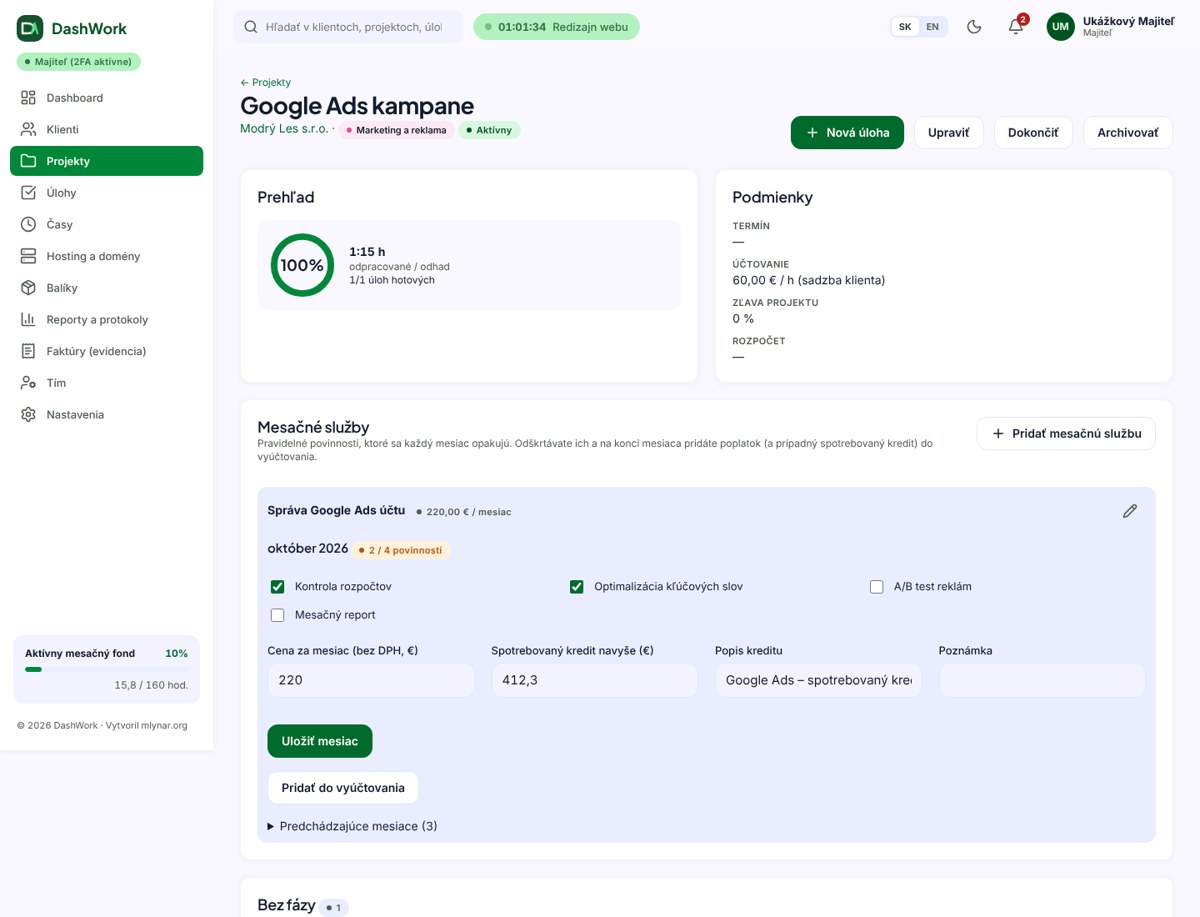The width and height of the screenshot is (1200, 917).
Task: Click the Spotrebovaný kredit navyše field
Action: pyautogui.click(x=595, y=680)
